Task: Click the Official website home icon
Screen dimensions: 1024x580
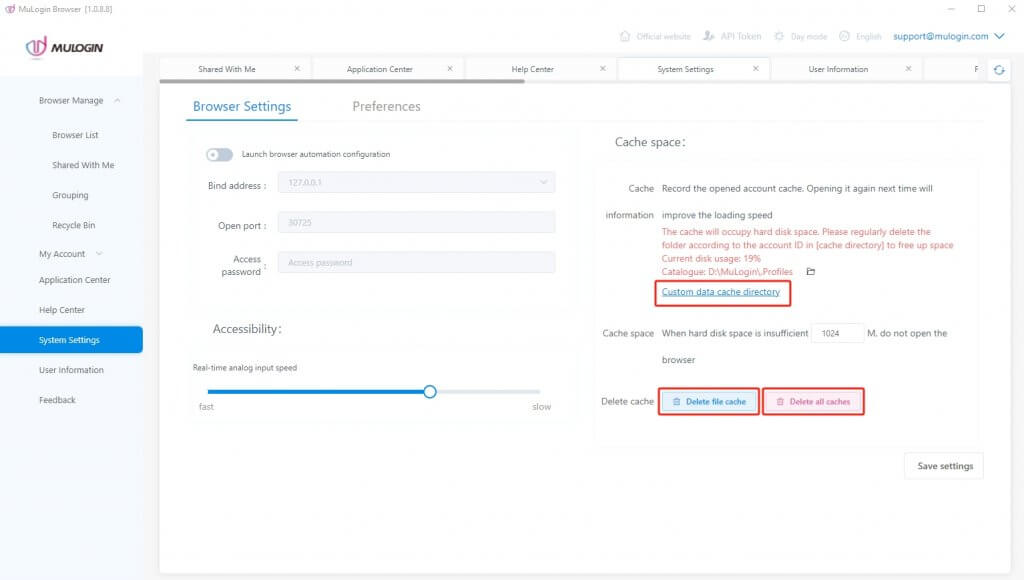Action: pos(625,36)
